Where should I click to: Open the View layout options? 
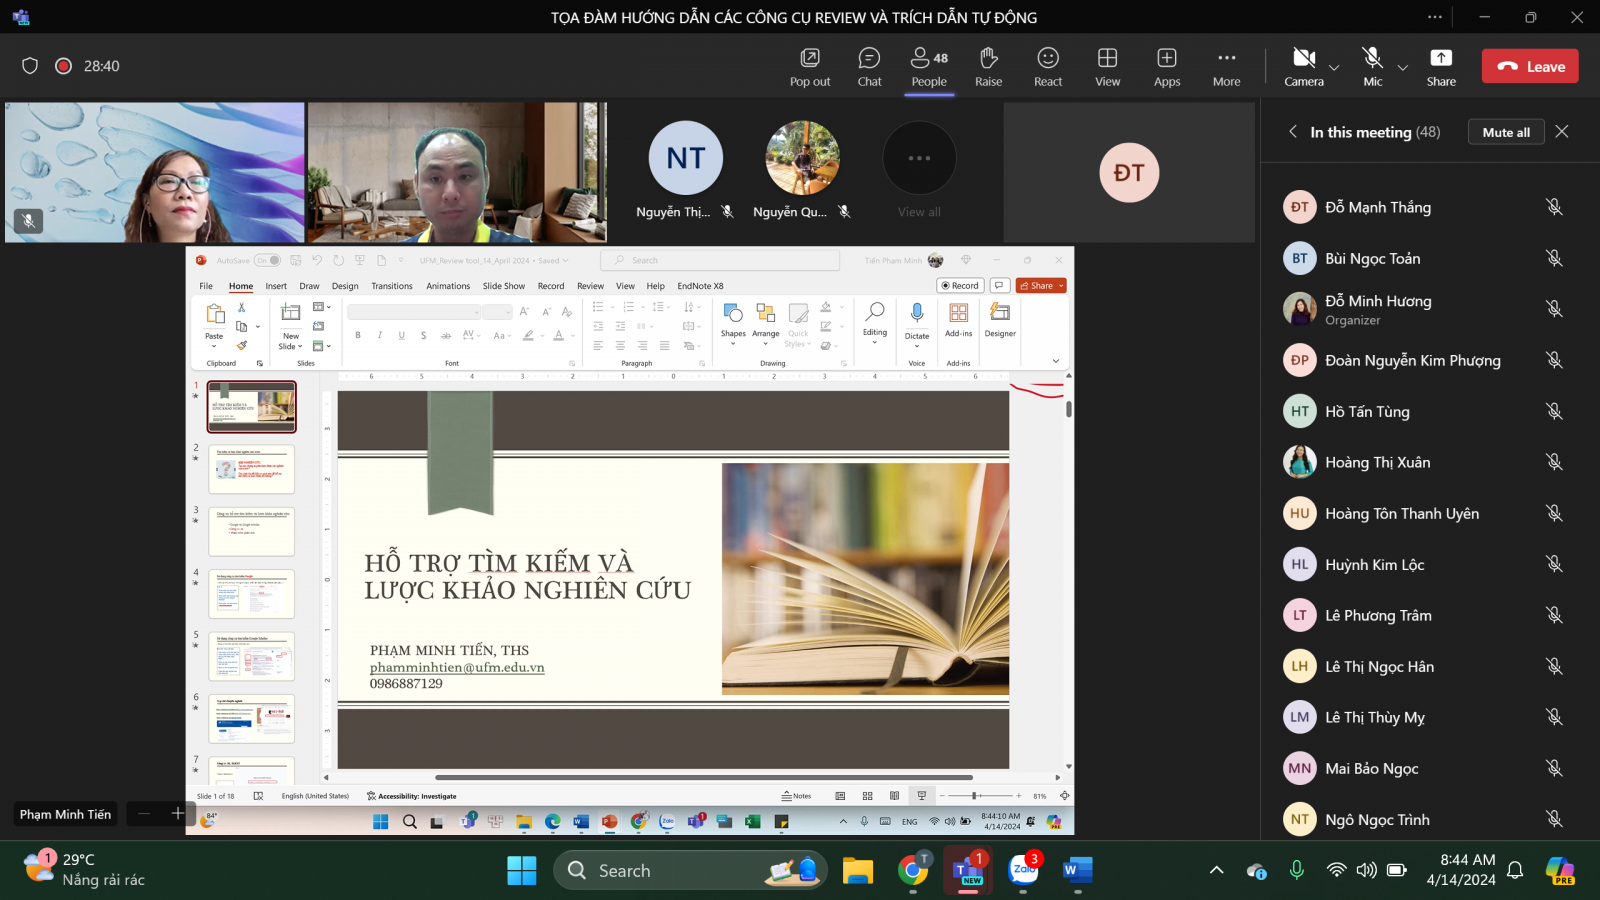click(x=1107, y=66)
